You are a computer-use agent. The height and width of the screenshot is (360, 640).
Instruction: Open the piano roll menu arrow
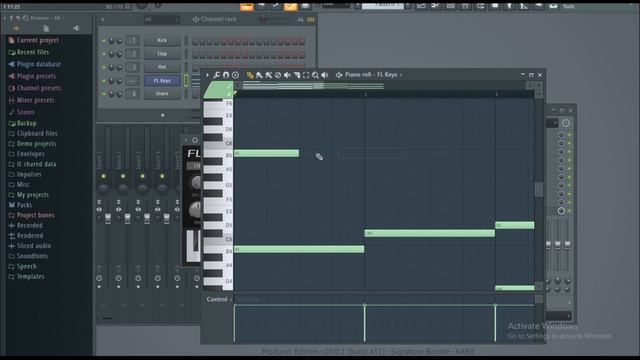click(207, 75)
